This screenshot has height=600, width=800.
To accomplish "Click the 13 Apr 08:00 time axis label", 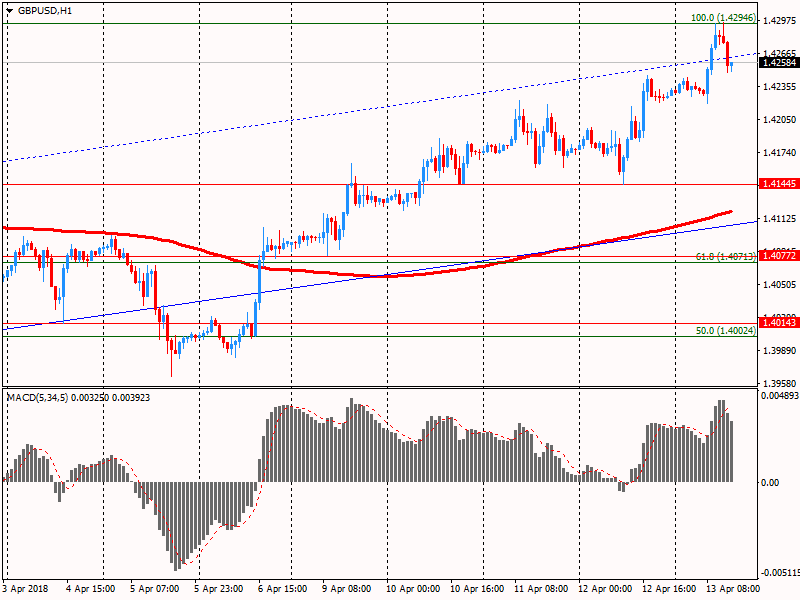I will (733, 589).
